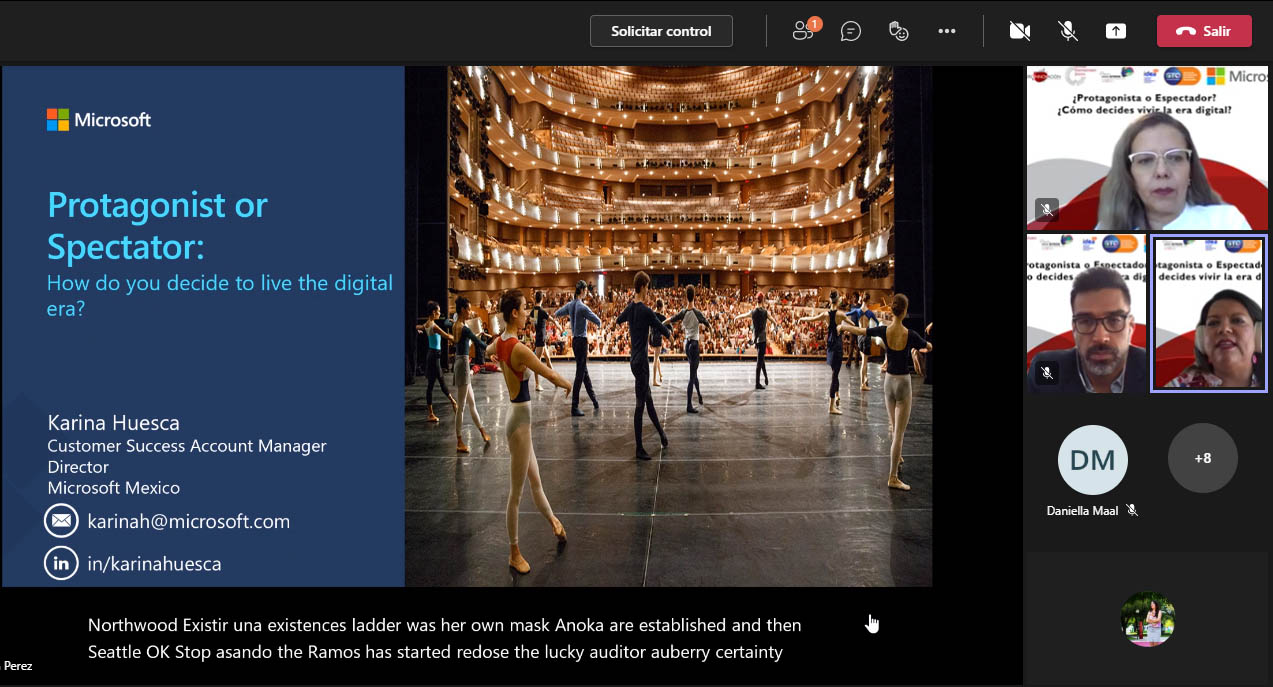This screenshot has height=687, width=1273.
Task: Expand the +8 additional participants bubble
Action: pos(1202,458)
